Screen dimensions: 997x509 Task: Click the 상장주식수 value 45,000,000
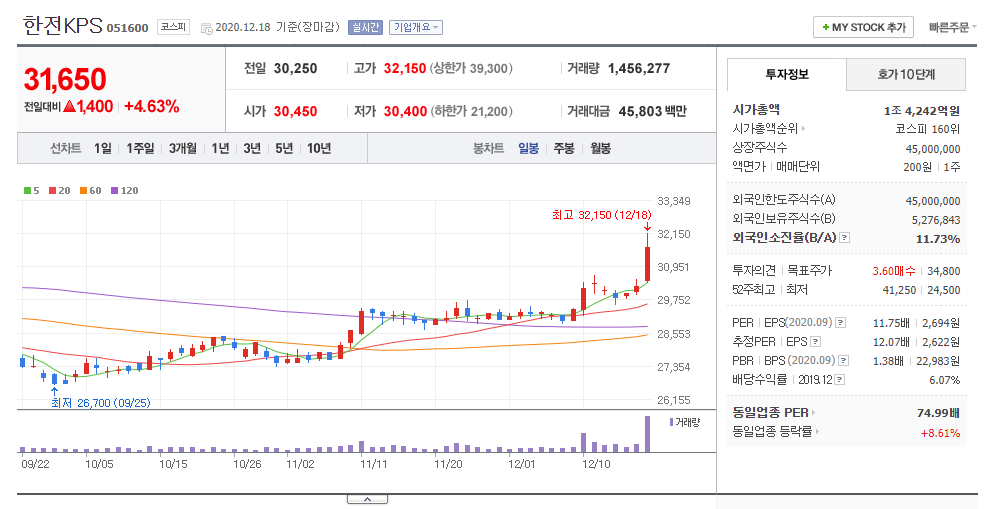pyautogui.click(x=933, y=149)
